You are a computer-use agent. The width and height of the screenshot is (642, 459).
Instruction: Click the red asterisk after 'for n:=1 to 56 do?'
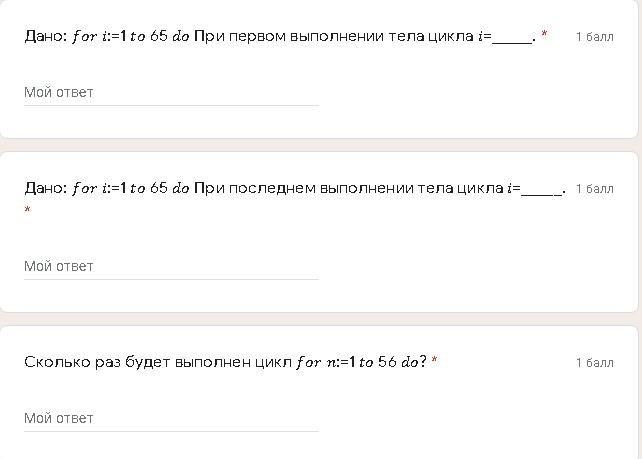click(434, 361)
